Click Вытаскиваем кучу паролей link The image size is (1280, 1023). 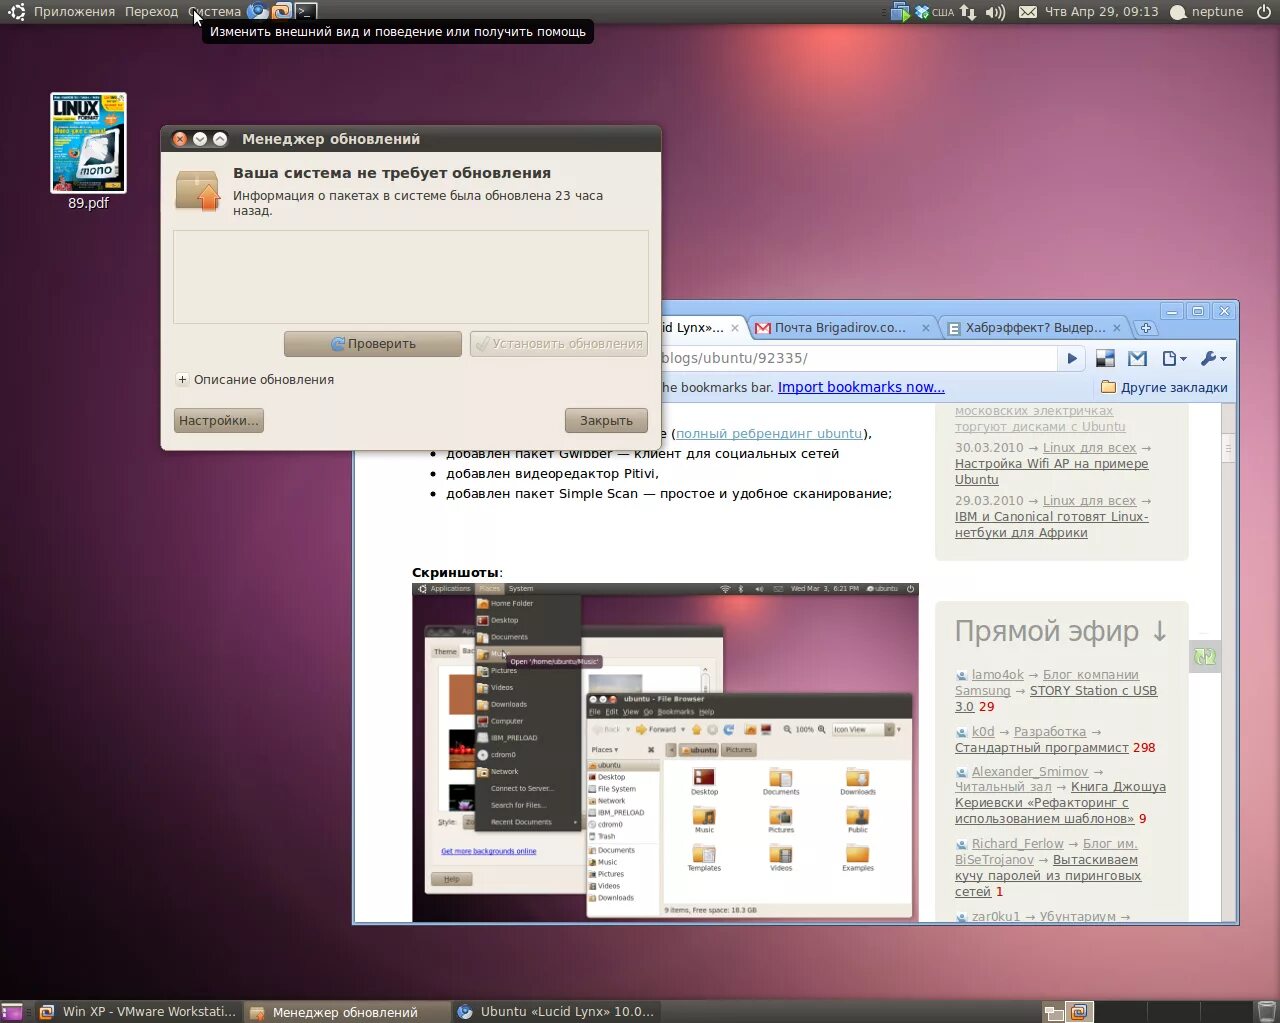click(1047, 876)
